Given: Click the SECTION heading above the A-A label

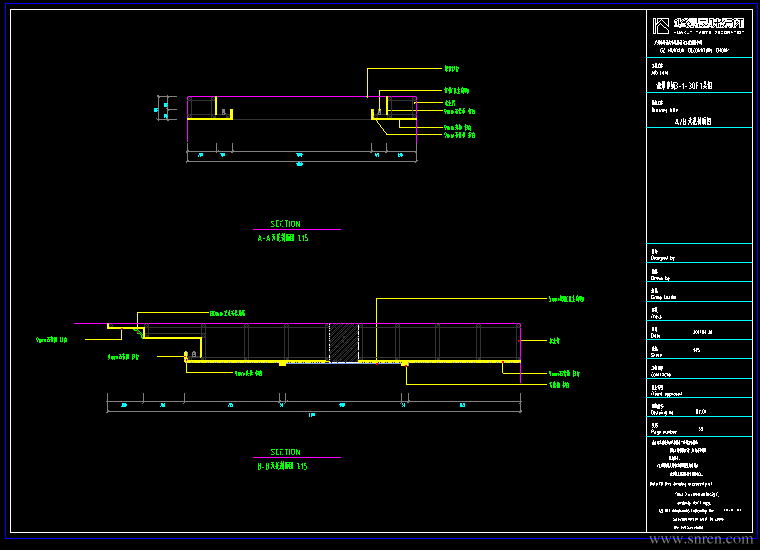Looking at the screenshot, I should click(x=285, y=224).
